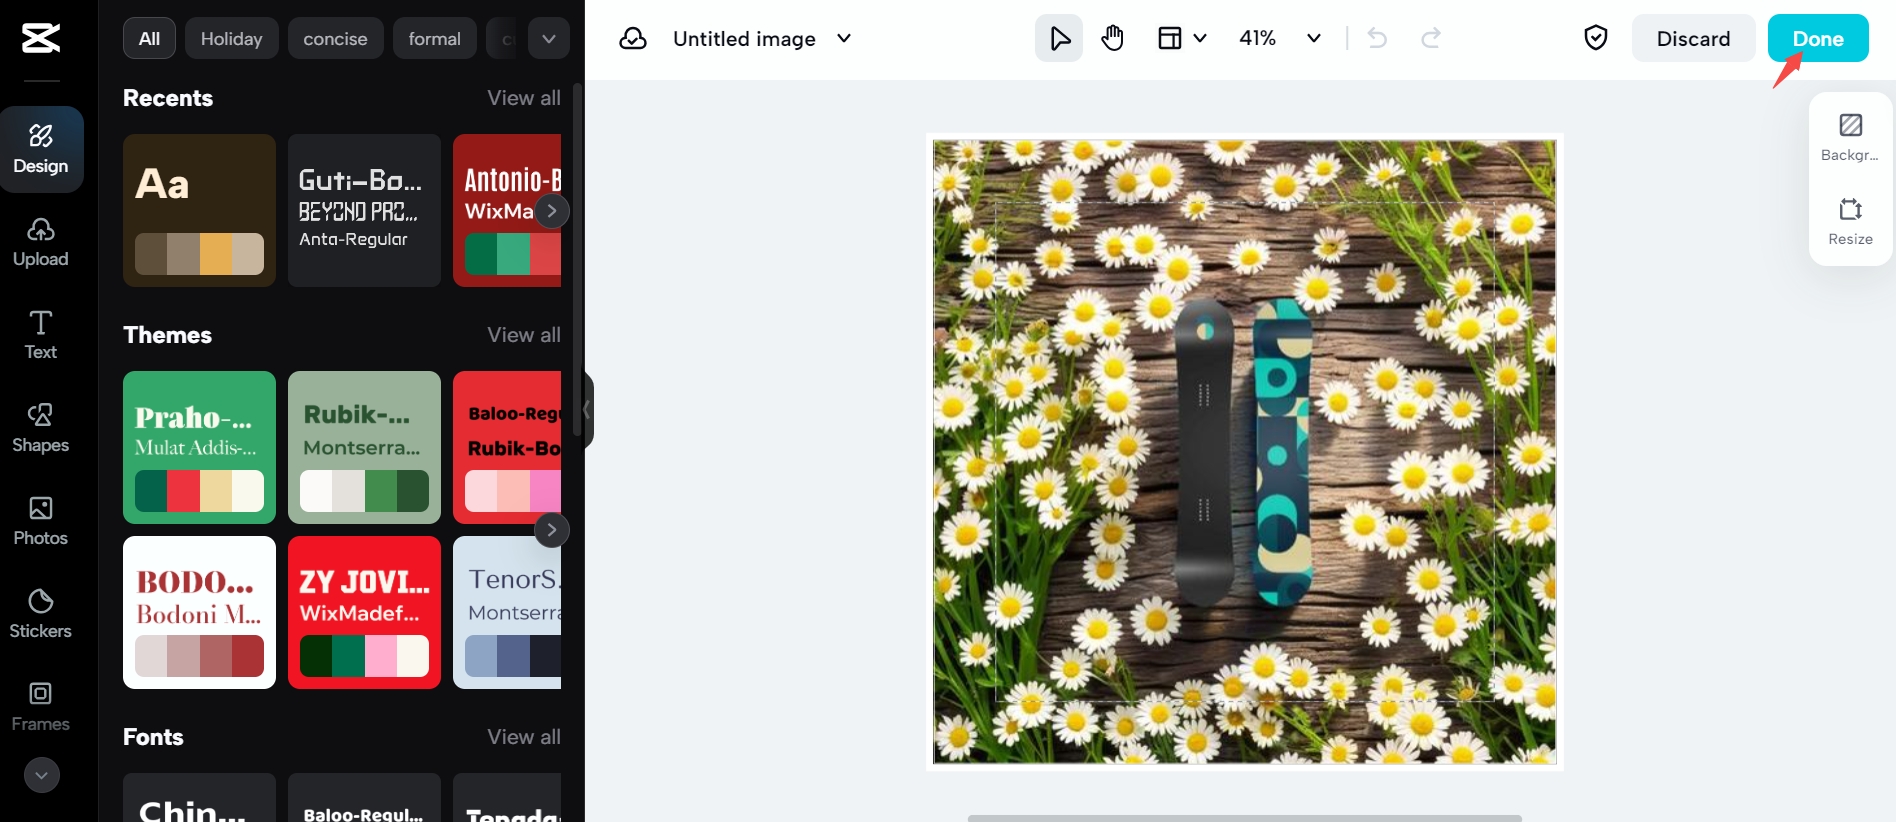View all Recents

(x=524, y=98)
